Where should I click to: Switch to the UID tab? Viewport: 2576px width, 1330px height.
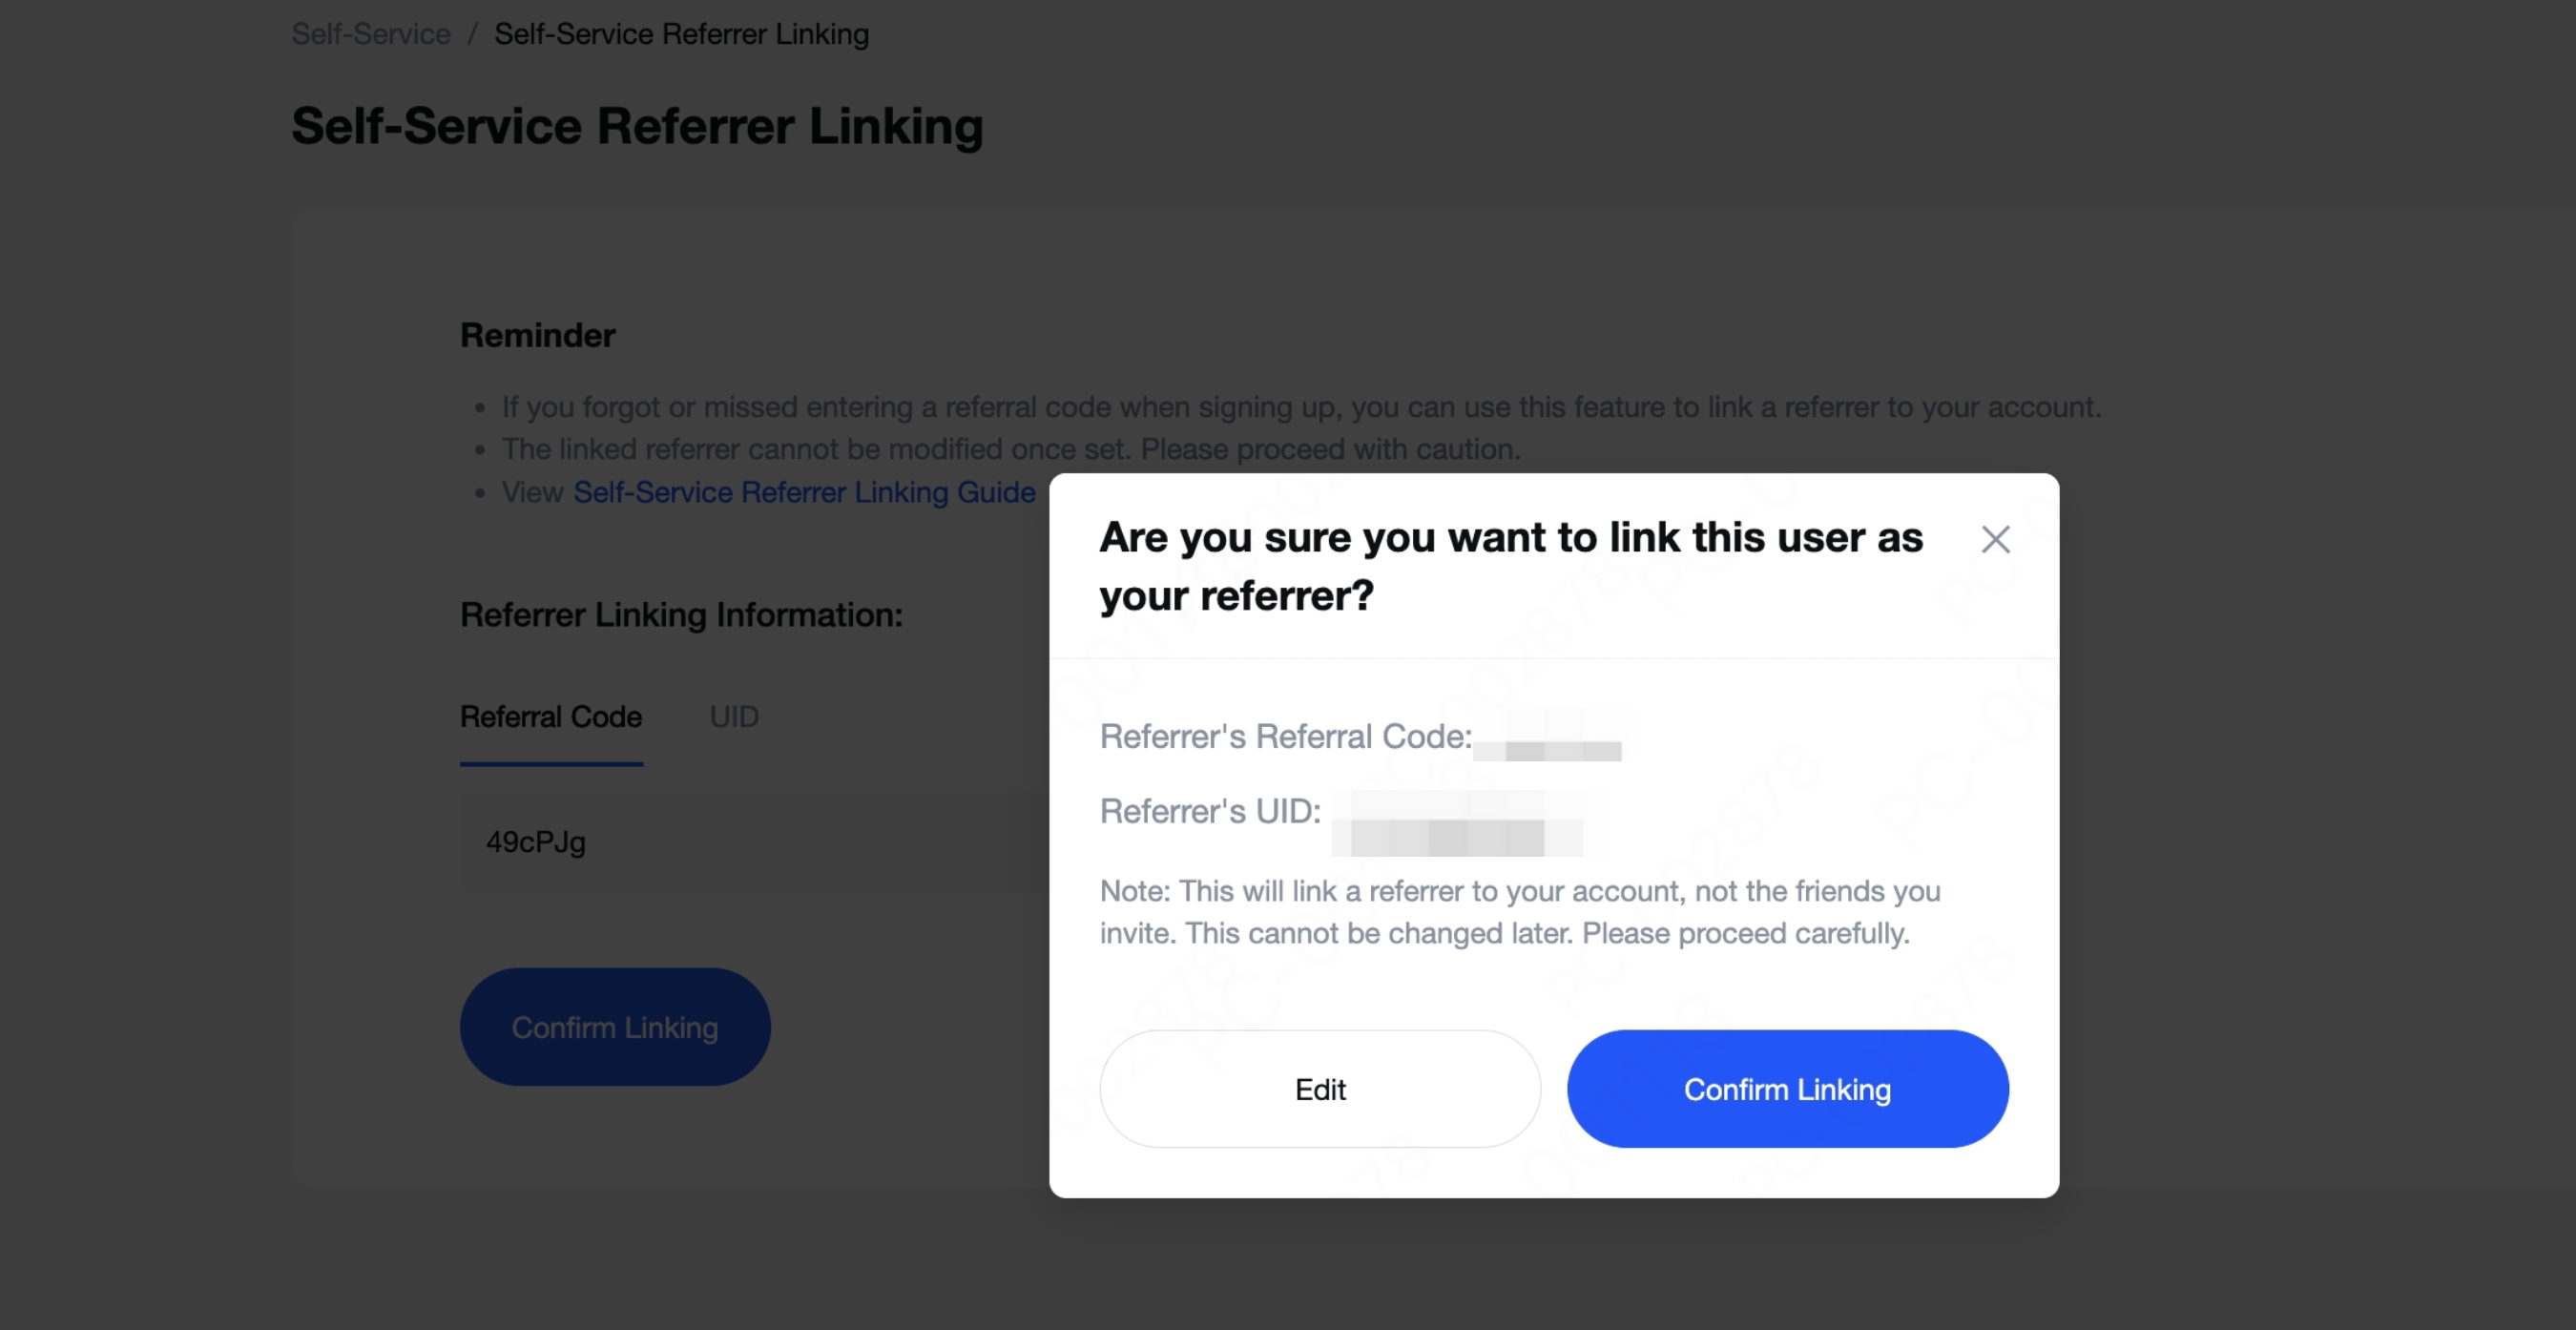734,717
